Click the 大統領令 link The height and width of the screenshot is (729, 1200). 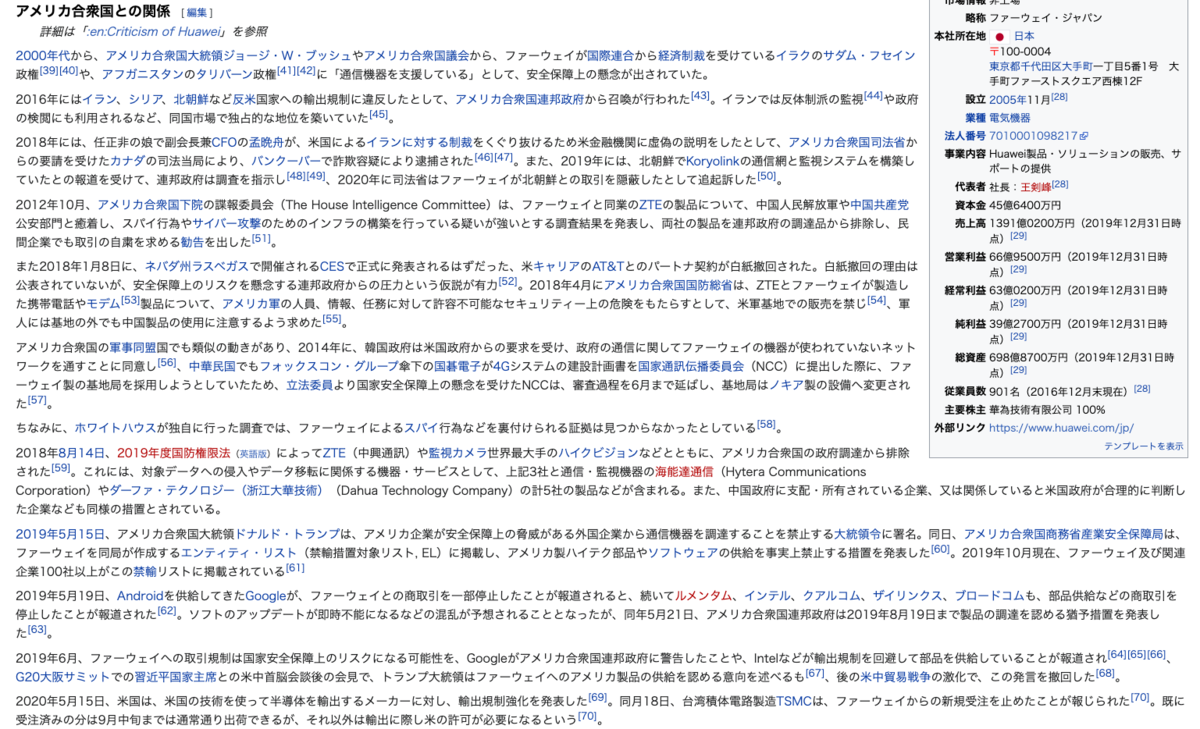coord(859,534)
